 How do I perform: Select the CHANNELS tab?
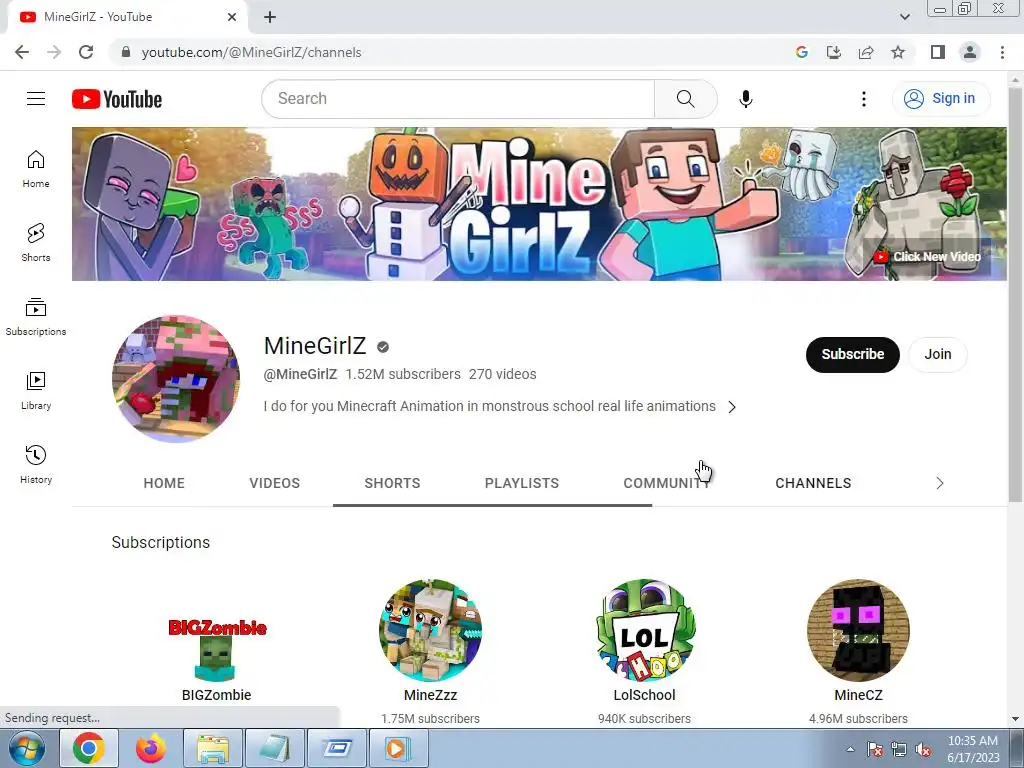coord(813,483)
